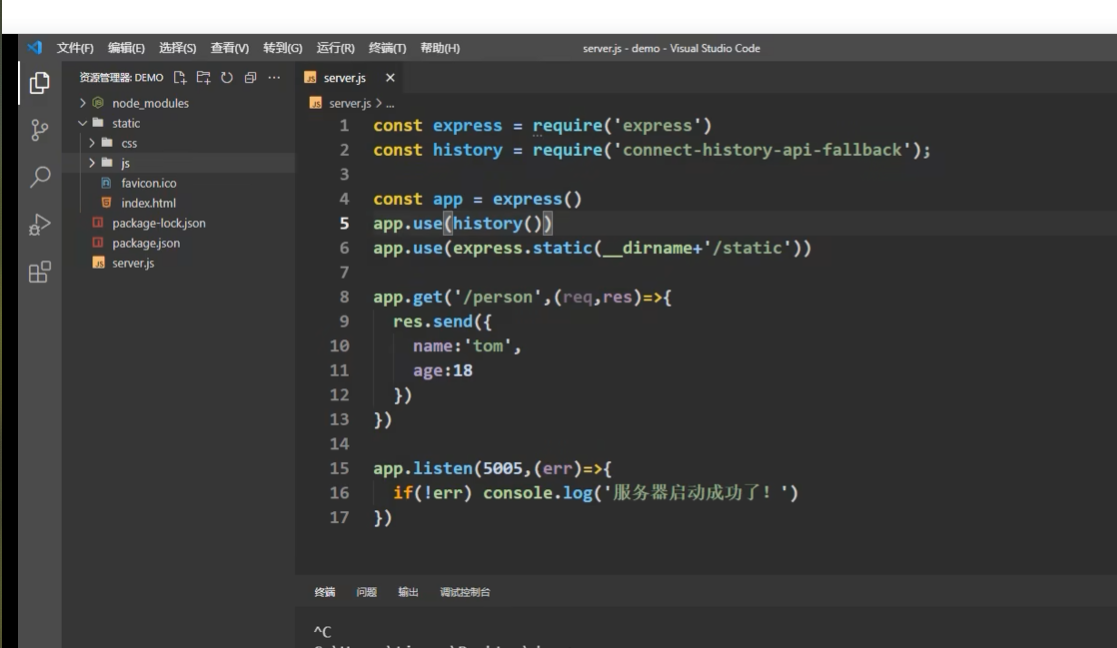This screenshot has height=648, width=1117.
Task: Click the VS Code logo icon
Action: tap(34, 48)
